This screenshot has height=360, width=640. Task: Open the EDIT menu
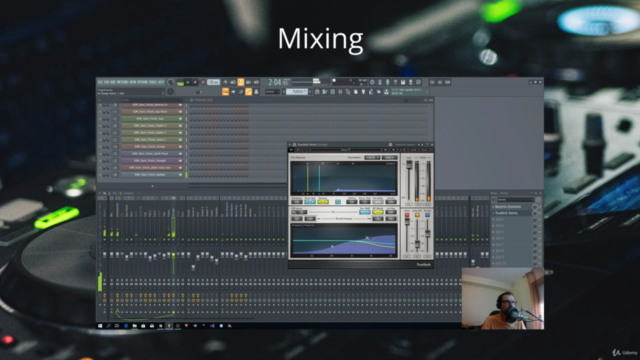pos(106,82)
